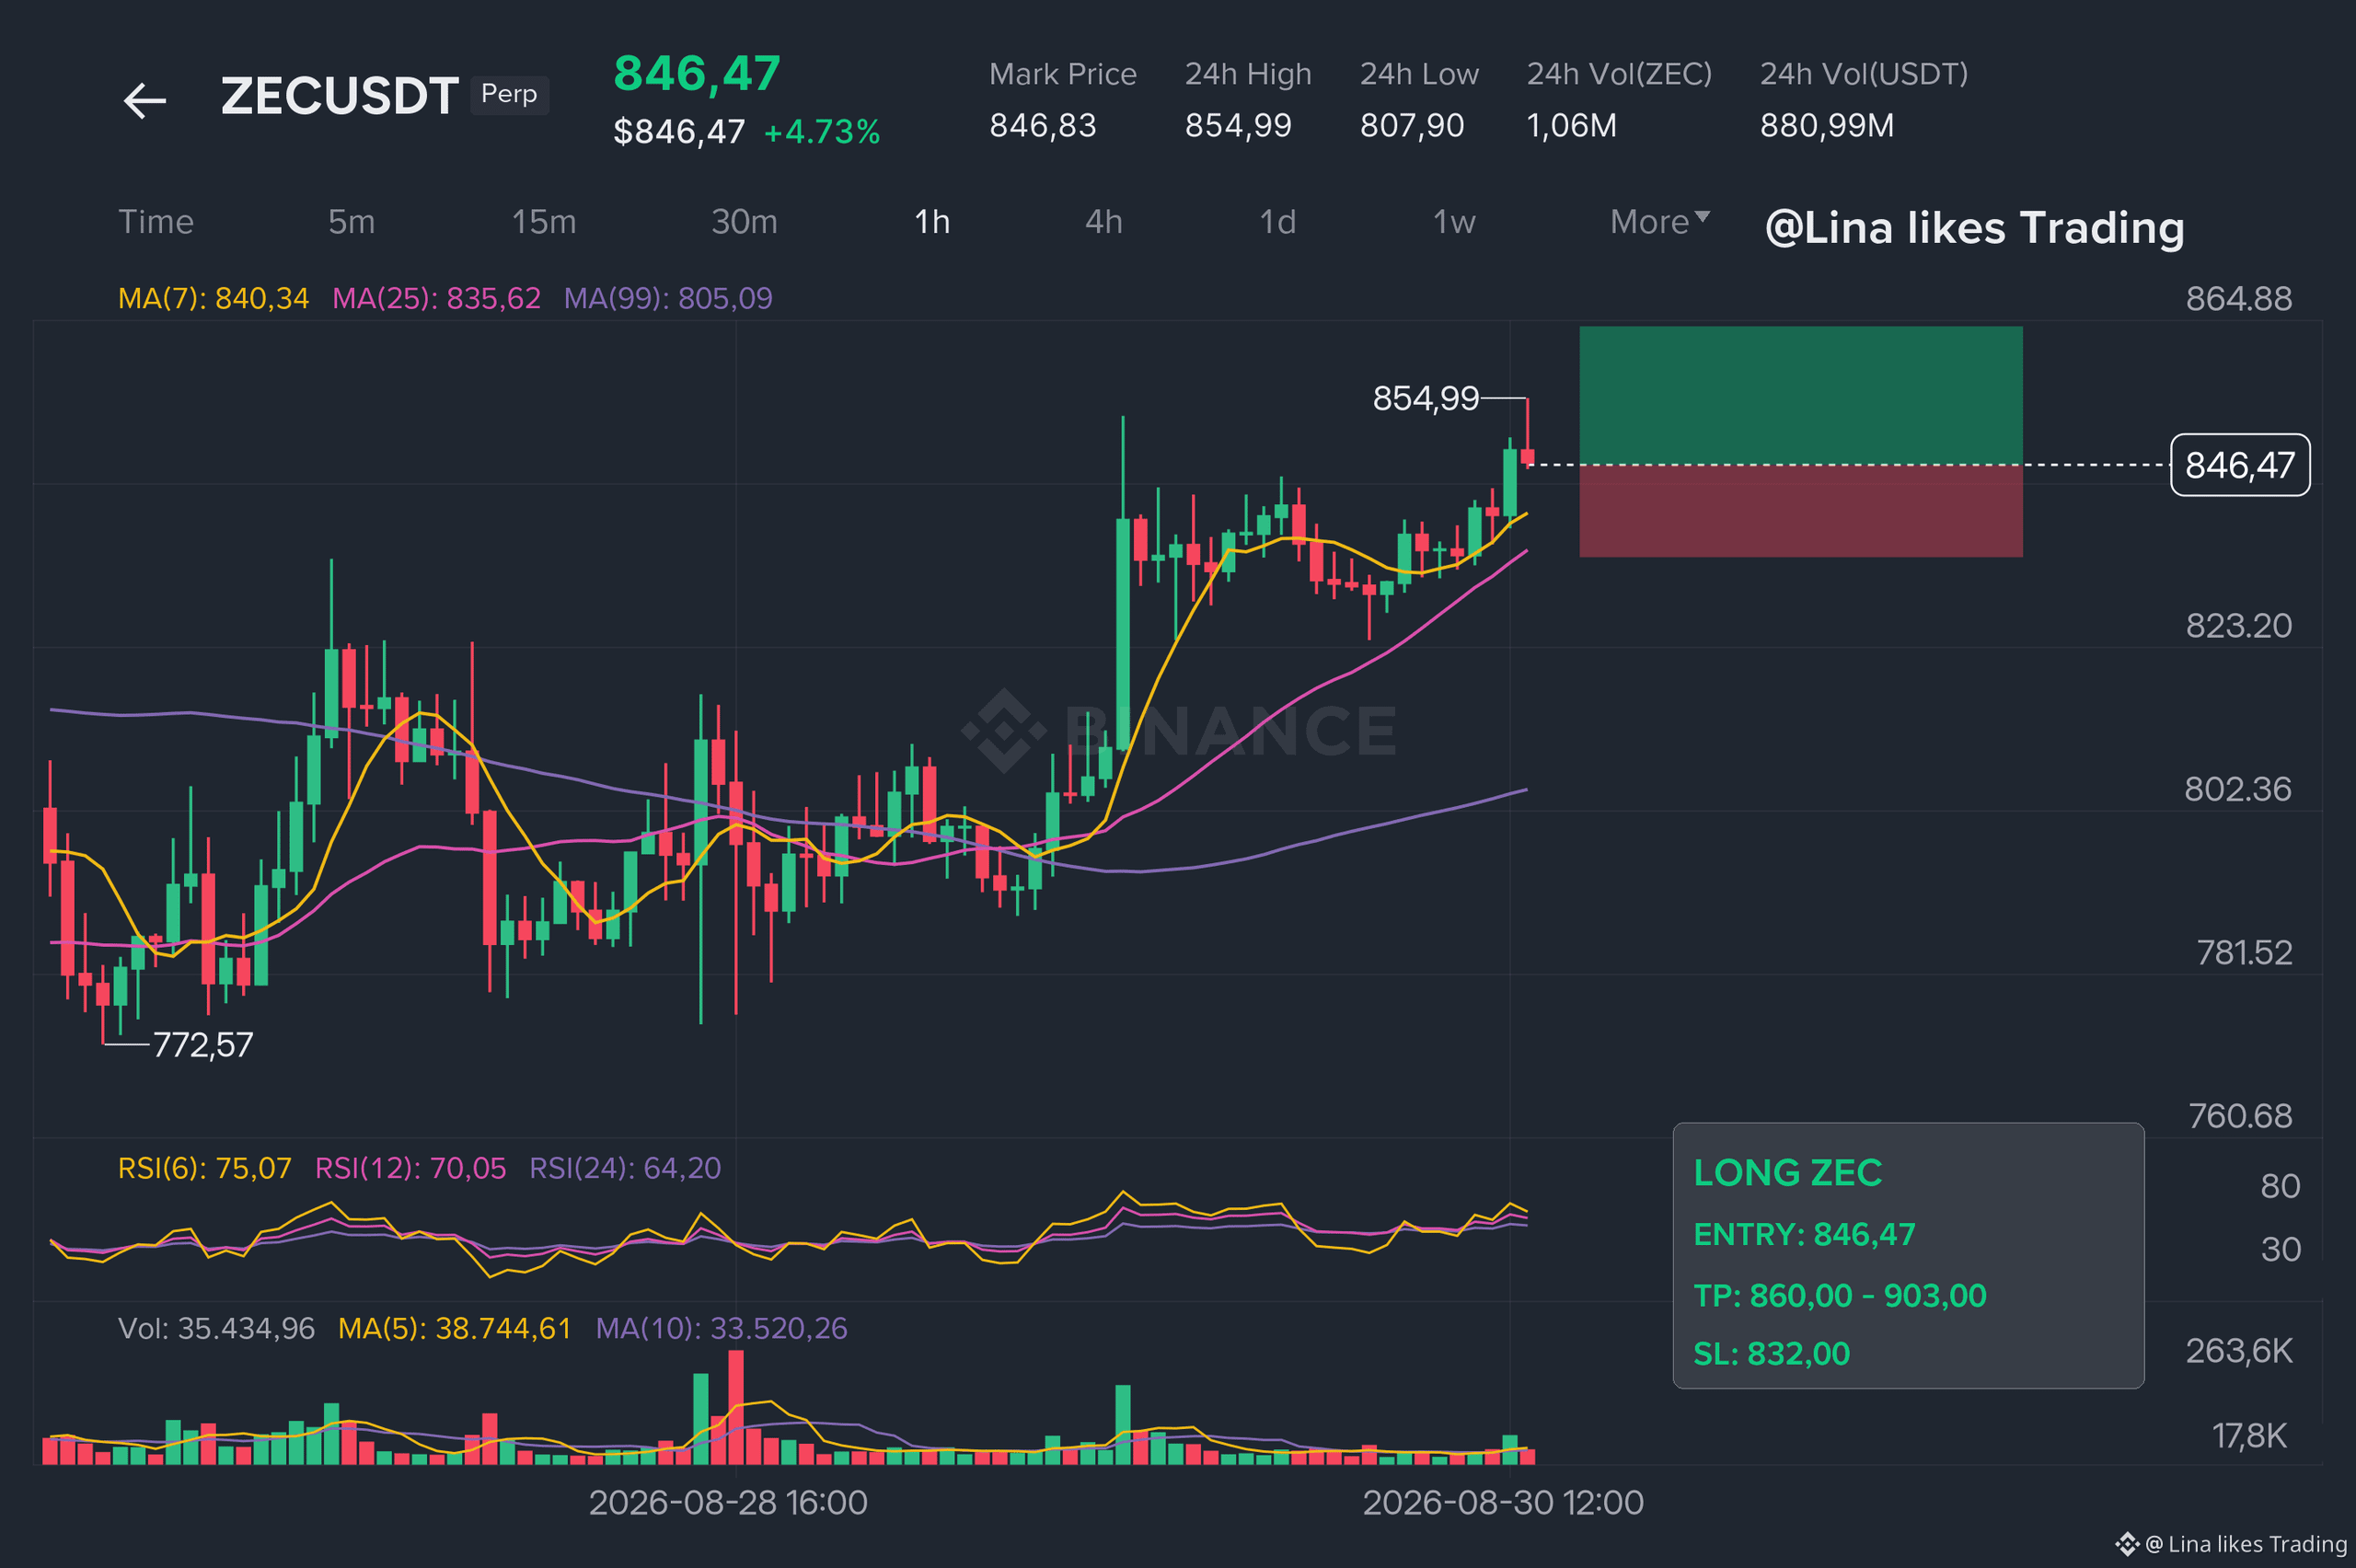Click the large green 846,47 last price

coord(697,74)
